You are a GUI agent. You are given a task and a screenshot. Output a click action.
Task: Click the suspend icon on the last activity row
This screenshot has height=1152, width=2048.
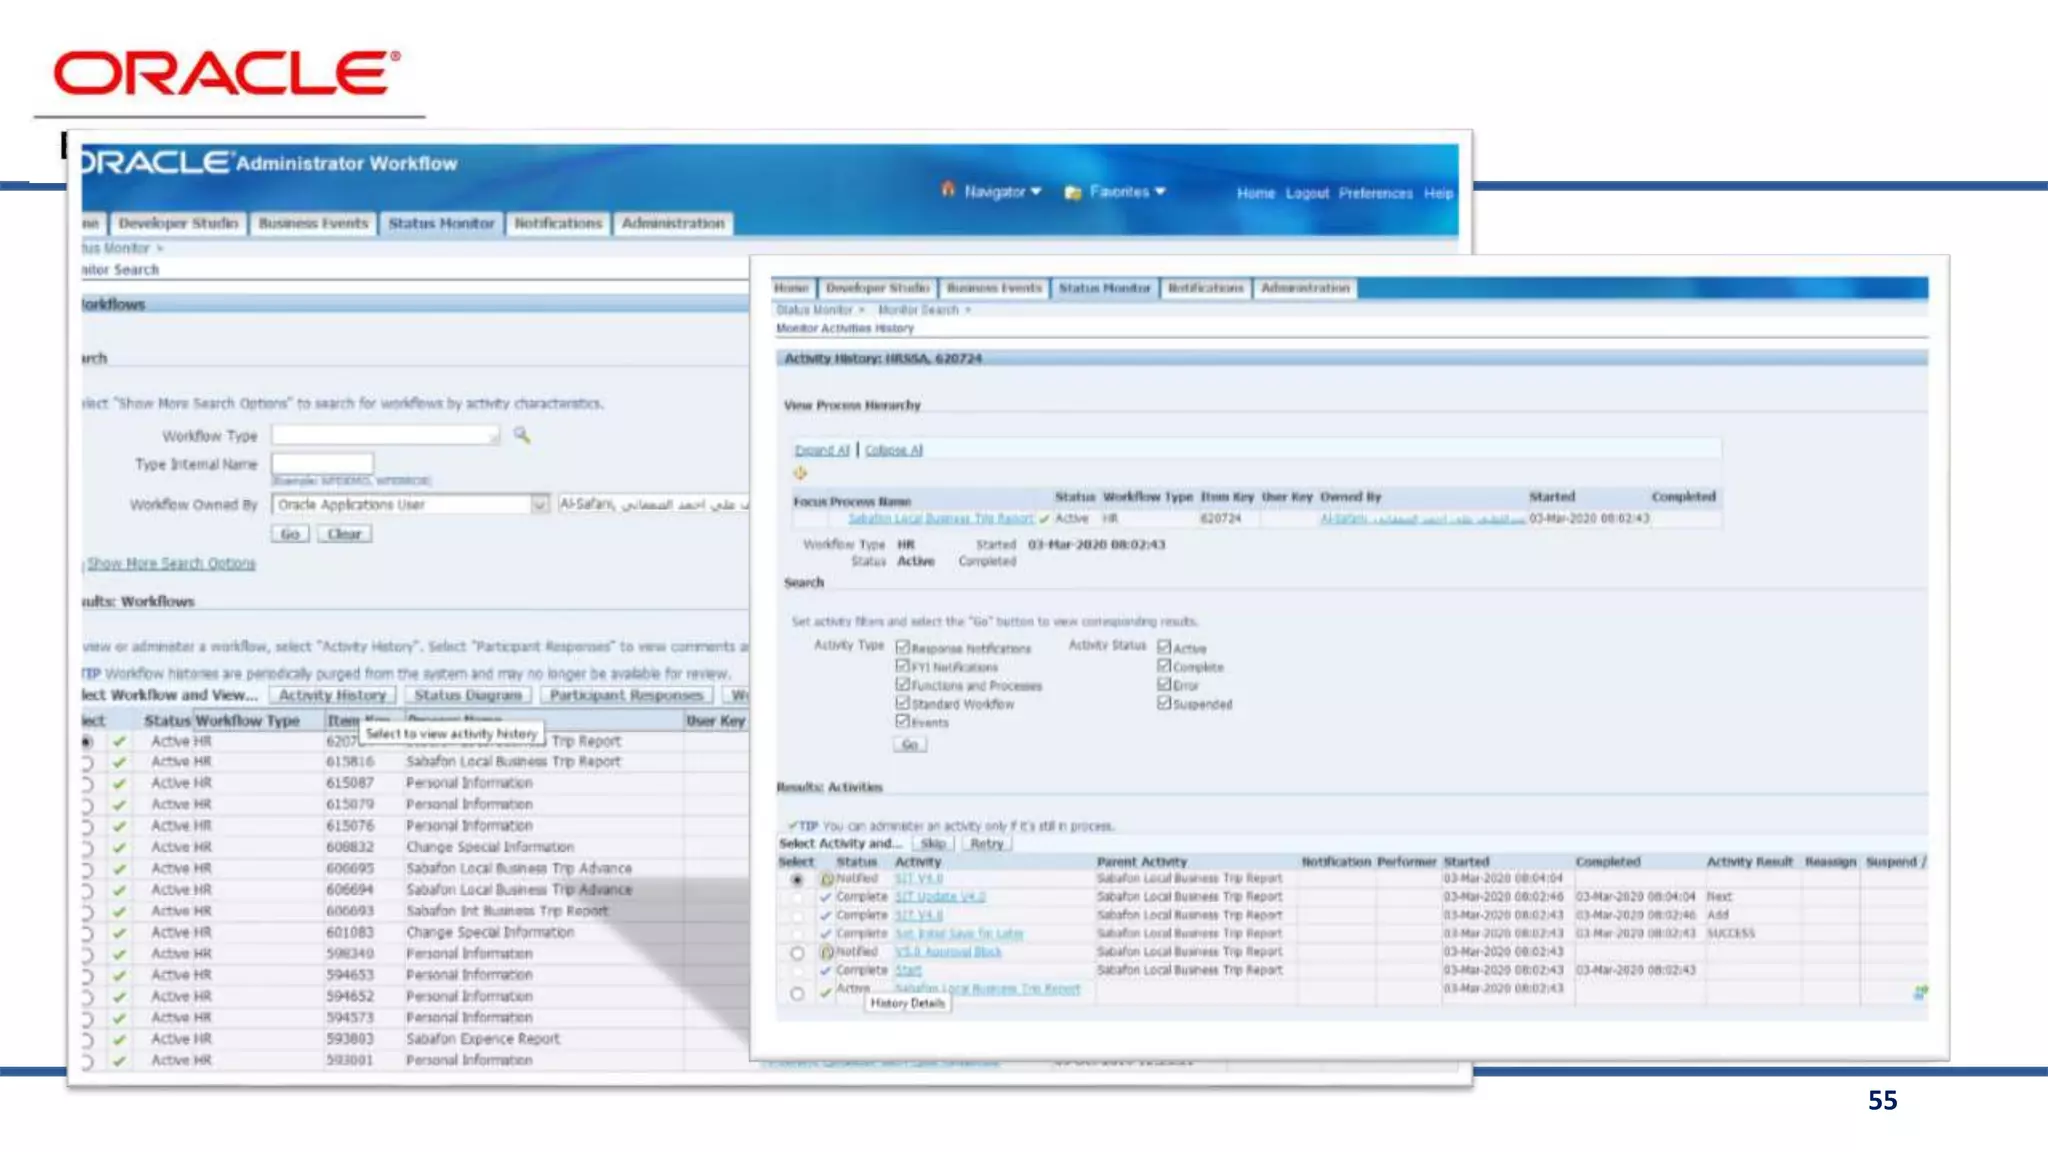pos(1920,992)
